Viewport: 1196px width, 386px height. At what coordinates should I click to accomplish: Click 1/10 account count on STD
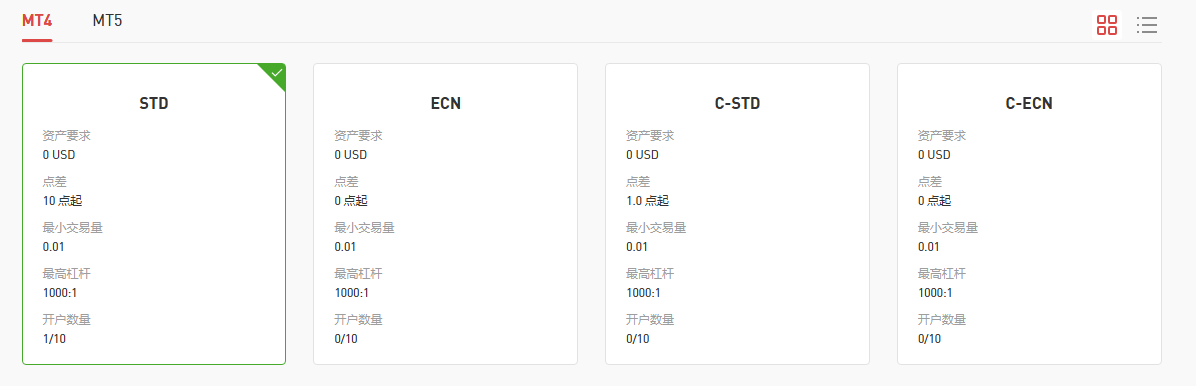(x=54, y=339)
